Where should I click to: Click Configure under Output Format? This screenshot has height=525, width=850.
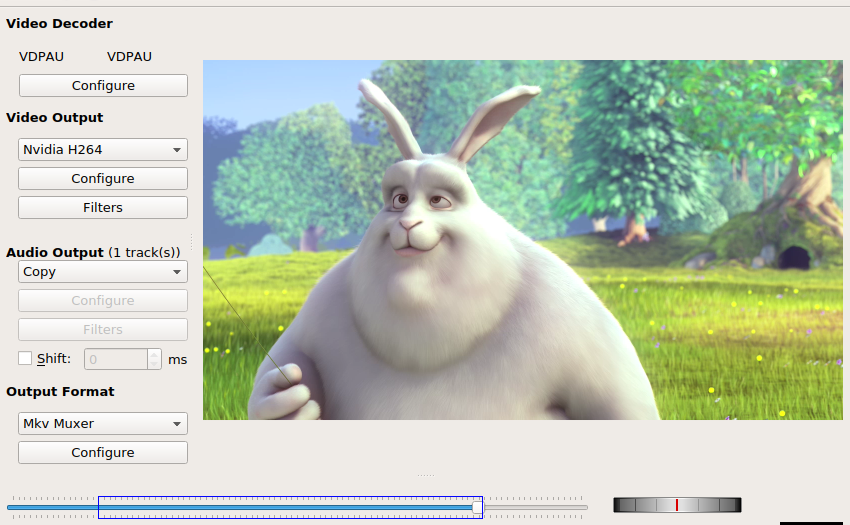point(103,452)
